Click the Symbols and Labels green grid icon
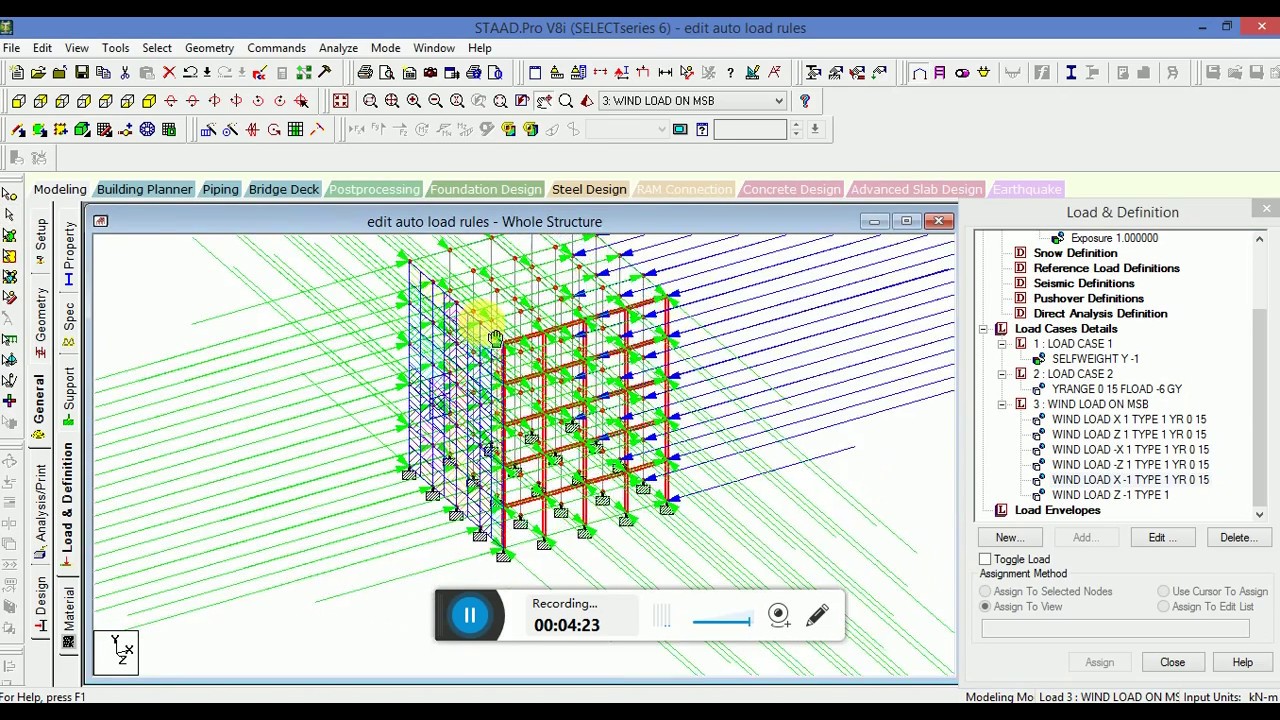The height and width of the screenshot is (720, 1280). click(x=295, y=130)
